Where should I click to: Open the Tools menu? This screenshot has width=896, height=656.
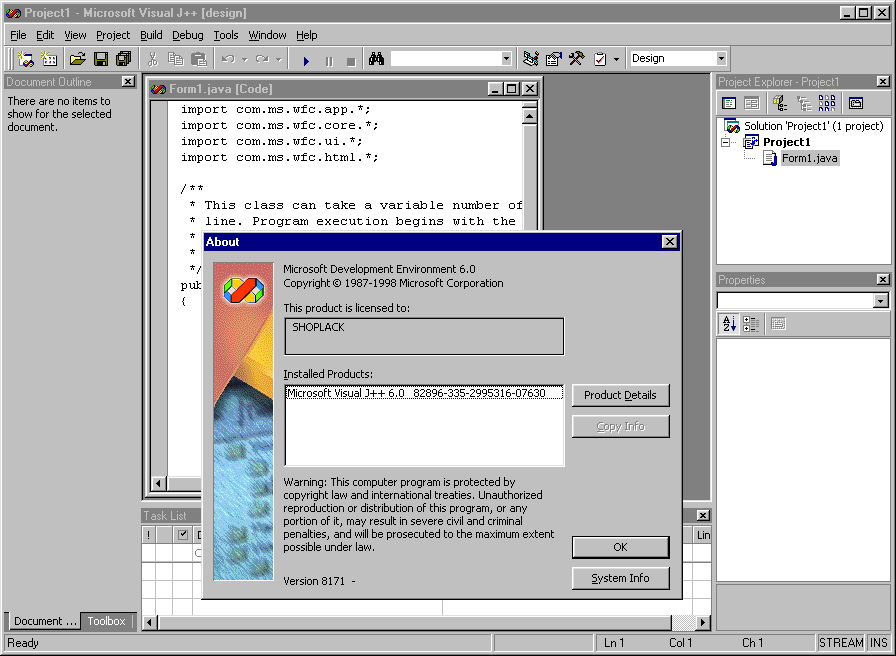(x=226, y=35)
